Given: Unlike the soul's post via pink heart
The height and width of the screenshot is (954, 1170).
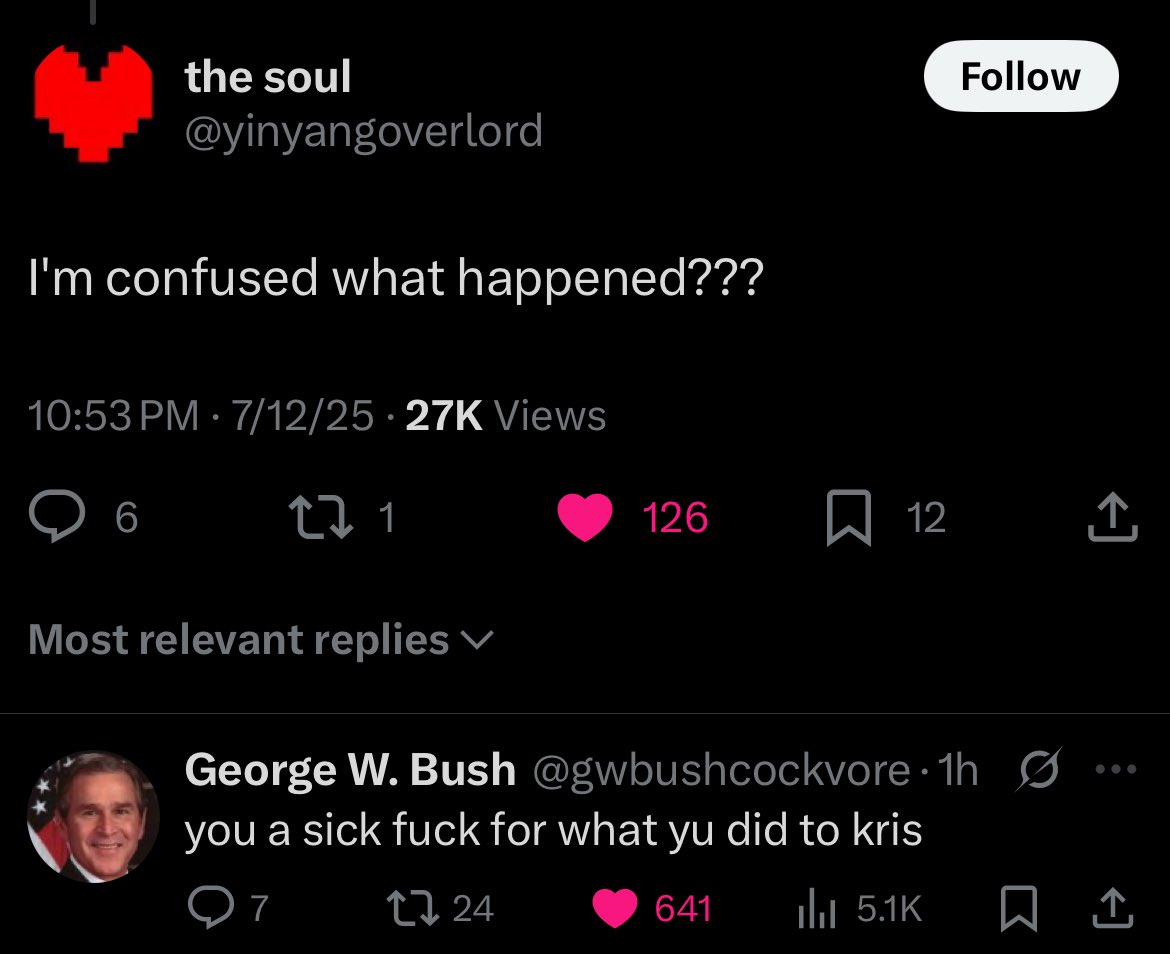Looking at the screenshot, I should pyautogui.click(x=585, y=517).
